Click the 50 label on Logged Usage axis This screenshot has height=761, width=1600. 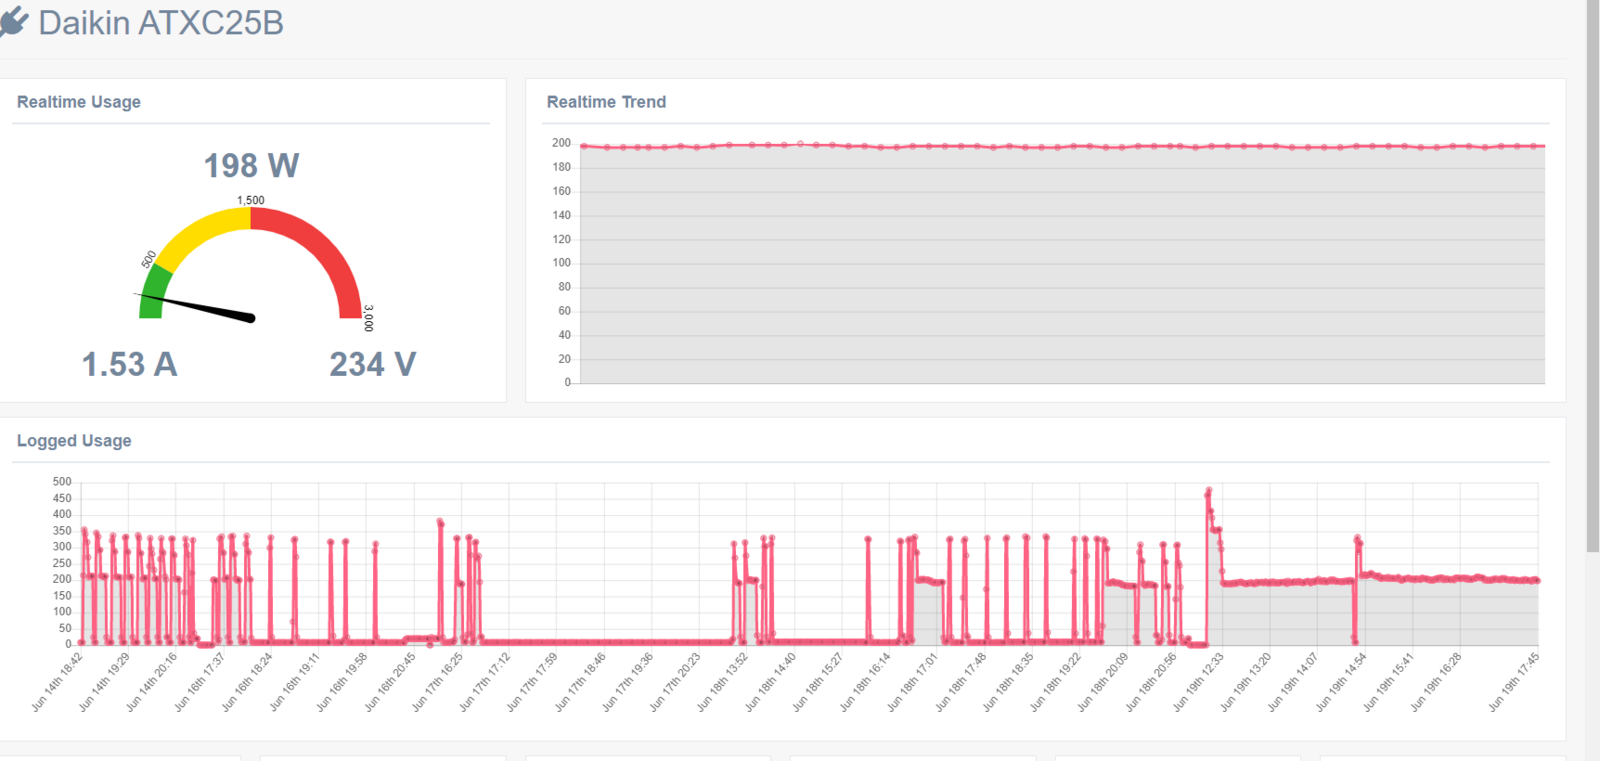[65, 628]
